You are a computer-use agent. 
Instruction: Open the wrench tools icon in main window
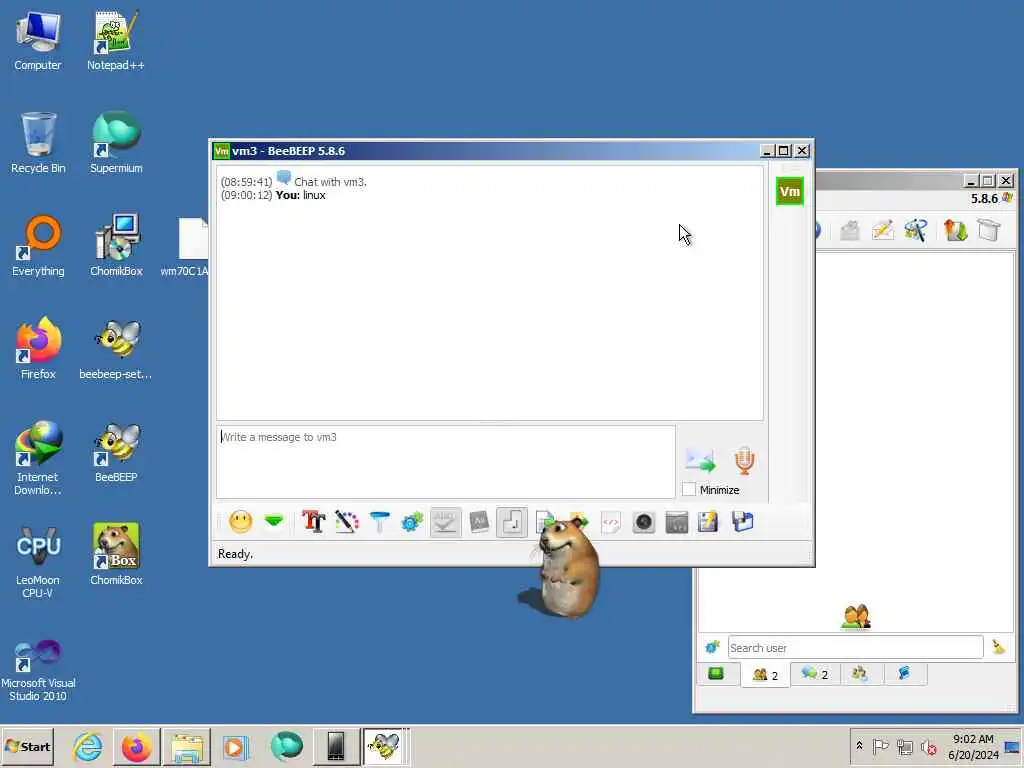pos(916,230)
